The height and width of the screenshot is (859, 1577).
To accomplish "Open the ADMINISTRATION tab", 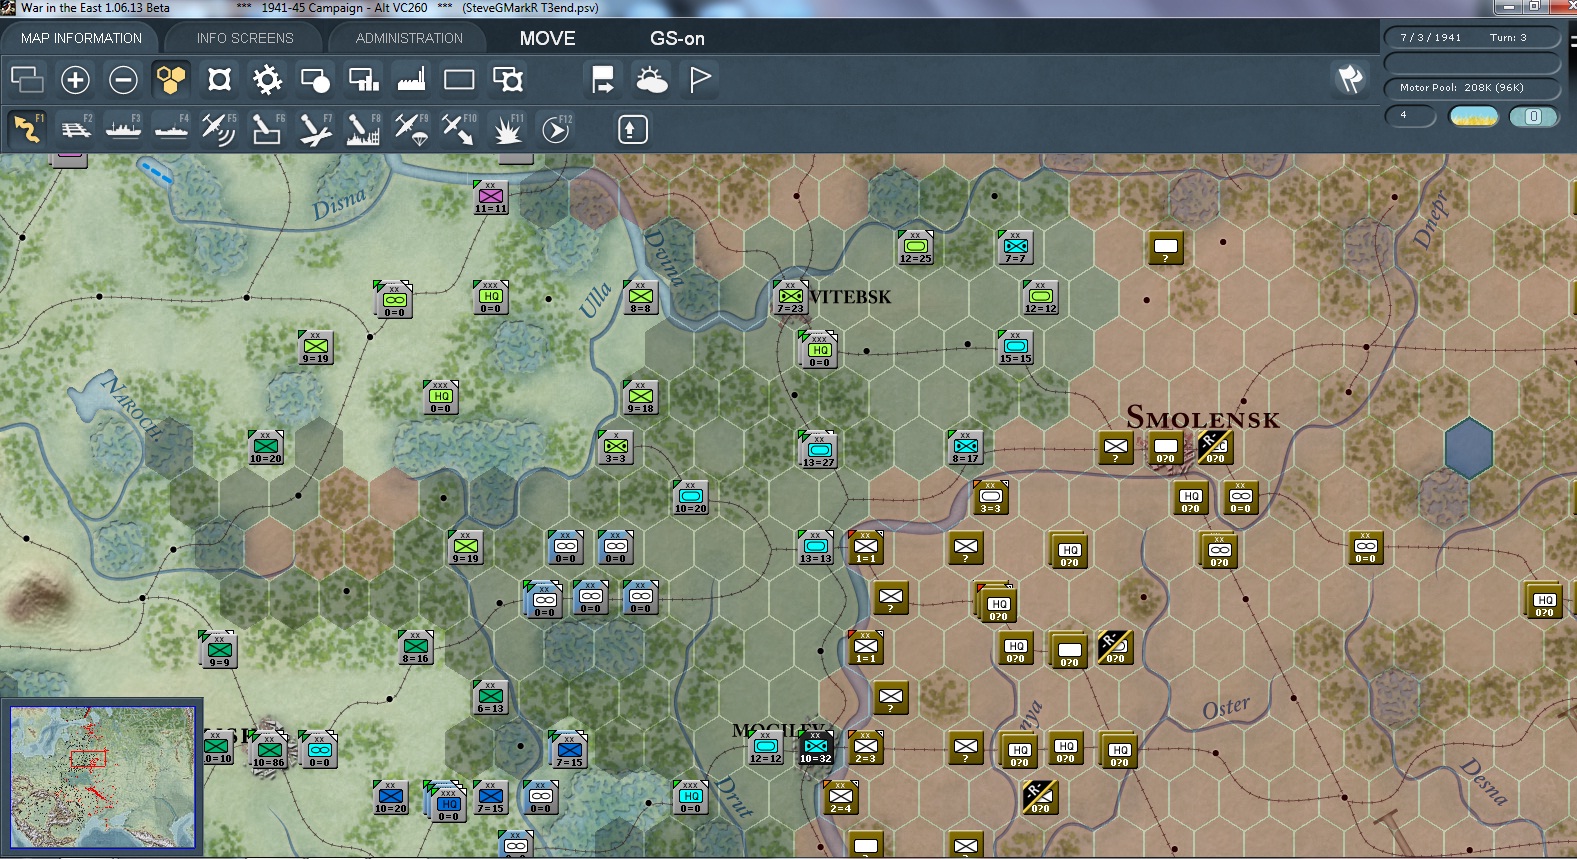I will [x=409, y=38].
